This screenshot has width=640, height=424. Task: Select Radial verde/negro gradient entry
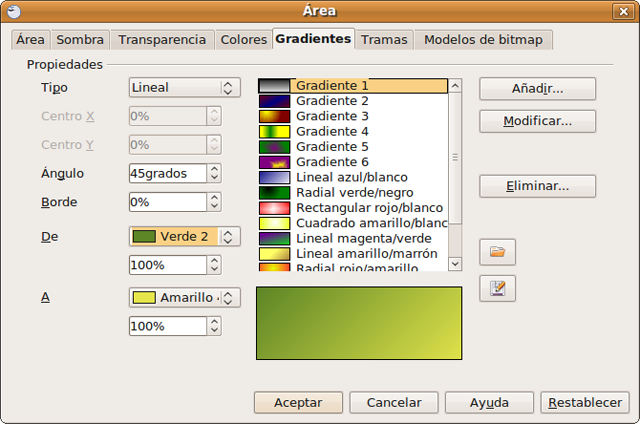click(x=354, y=192)
